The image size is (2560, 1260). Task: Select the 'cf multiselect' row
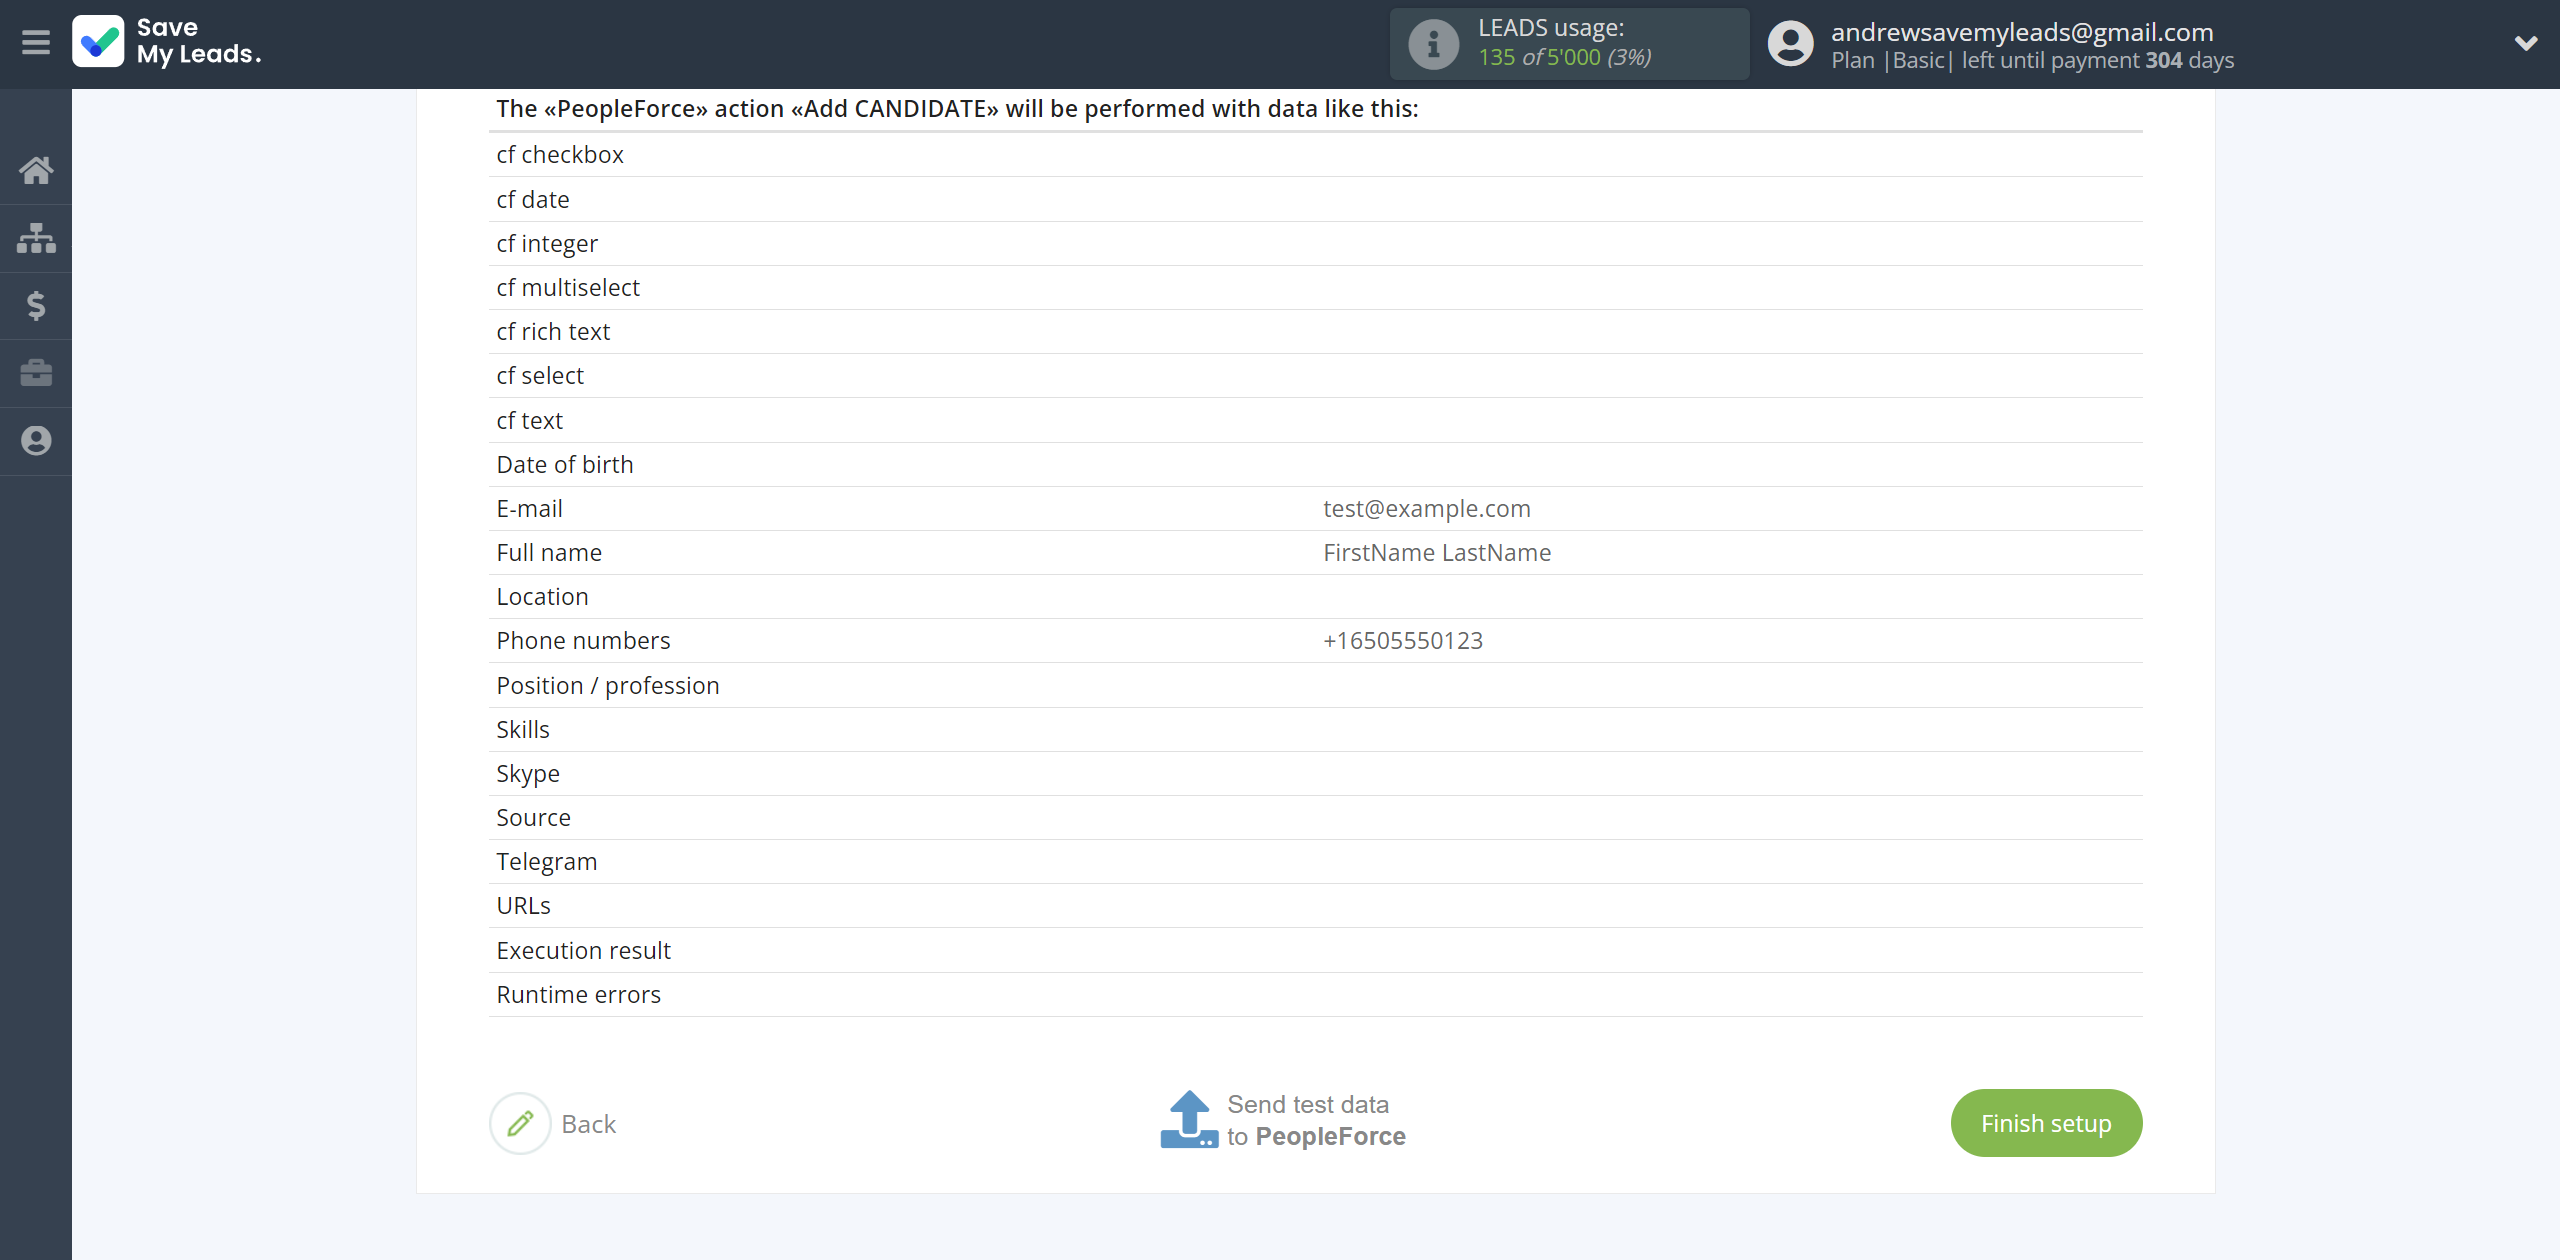tap(1315, 287)
